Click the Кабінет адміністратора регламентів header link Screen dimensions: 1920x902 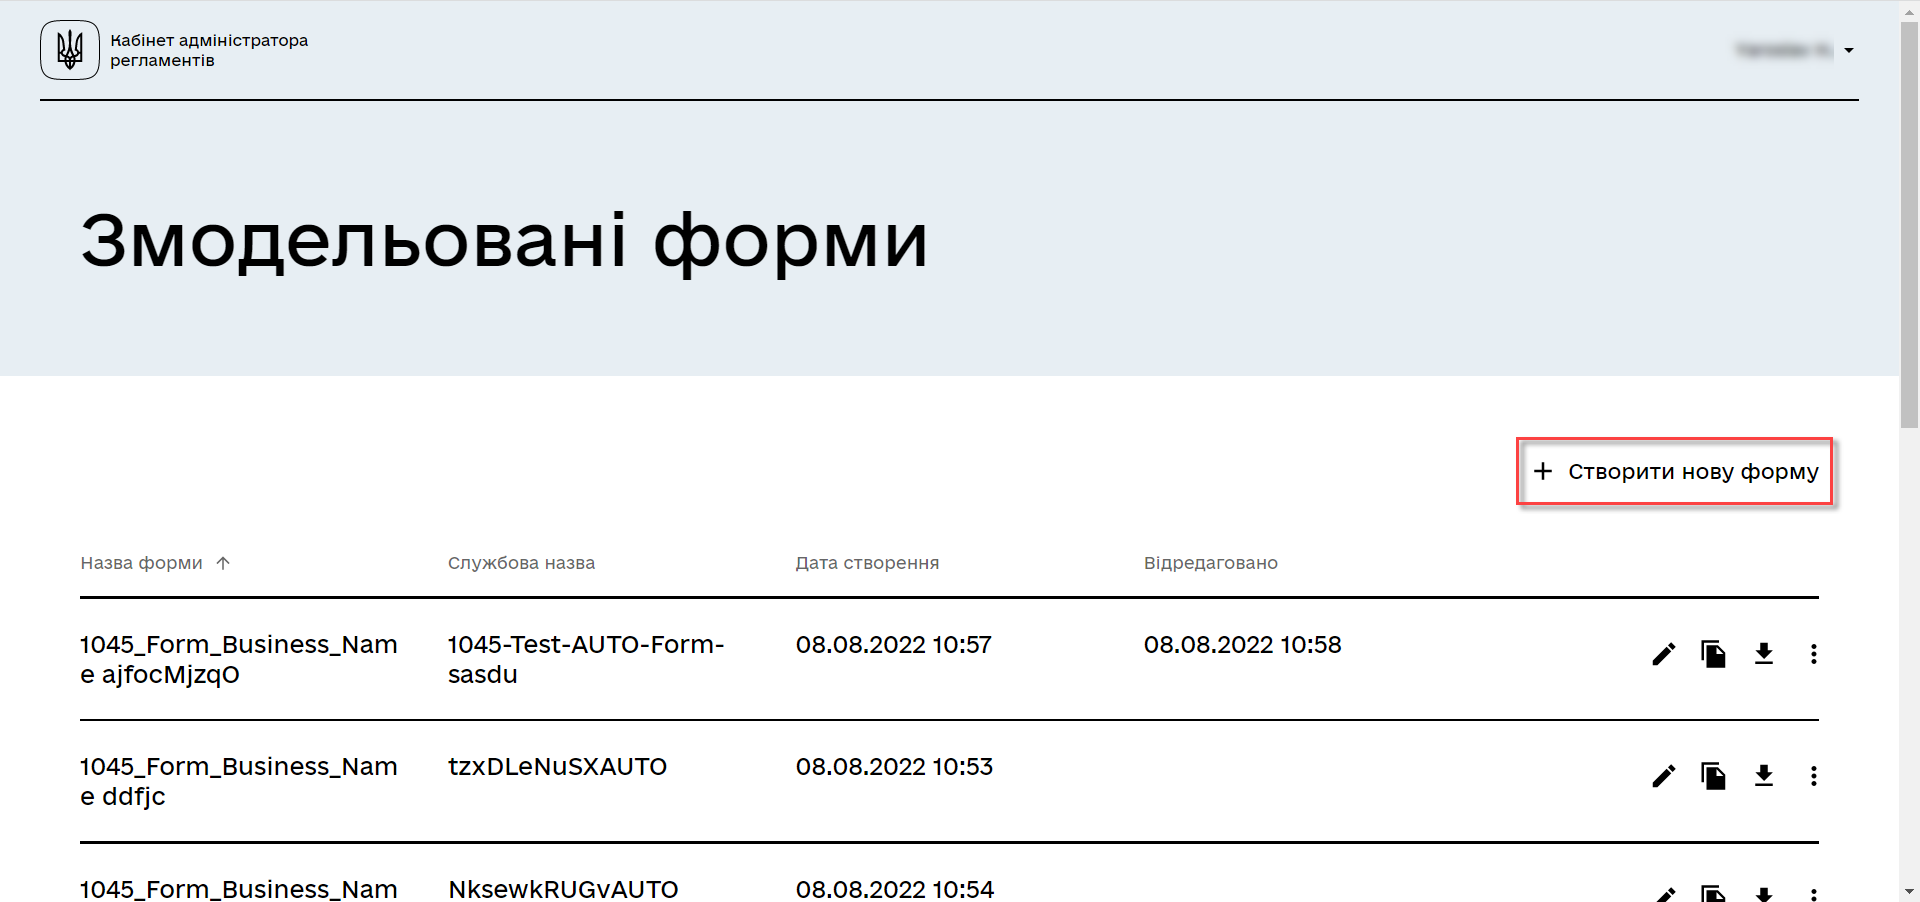[x=209, y=50]
